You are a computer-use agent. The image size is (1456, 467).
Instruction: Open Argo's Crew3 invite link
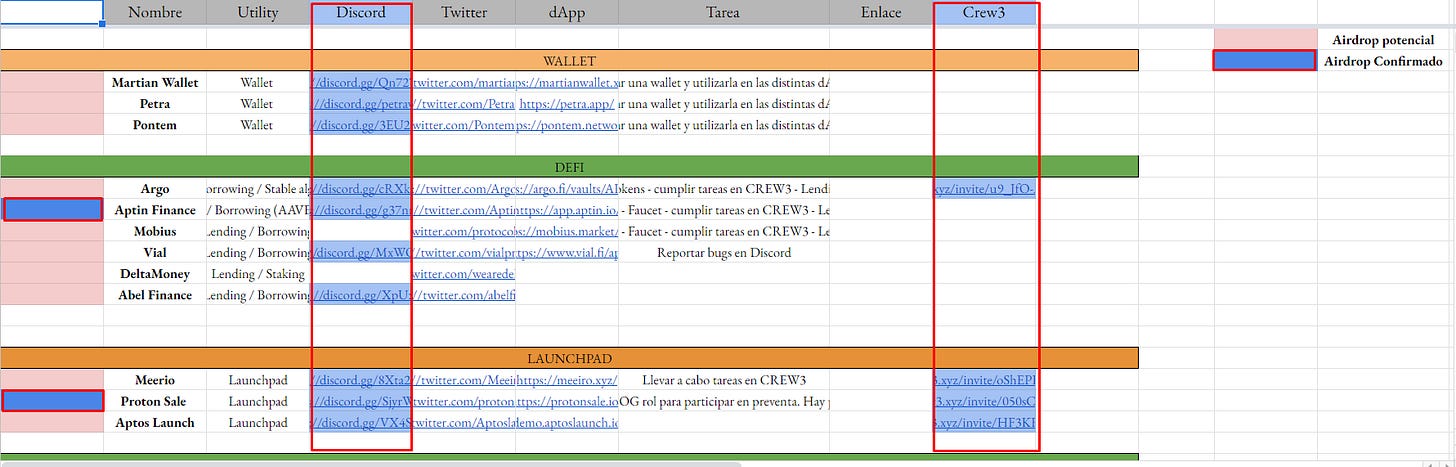coord(985,188)
